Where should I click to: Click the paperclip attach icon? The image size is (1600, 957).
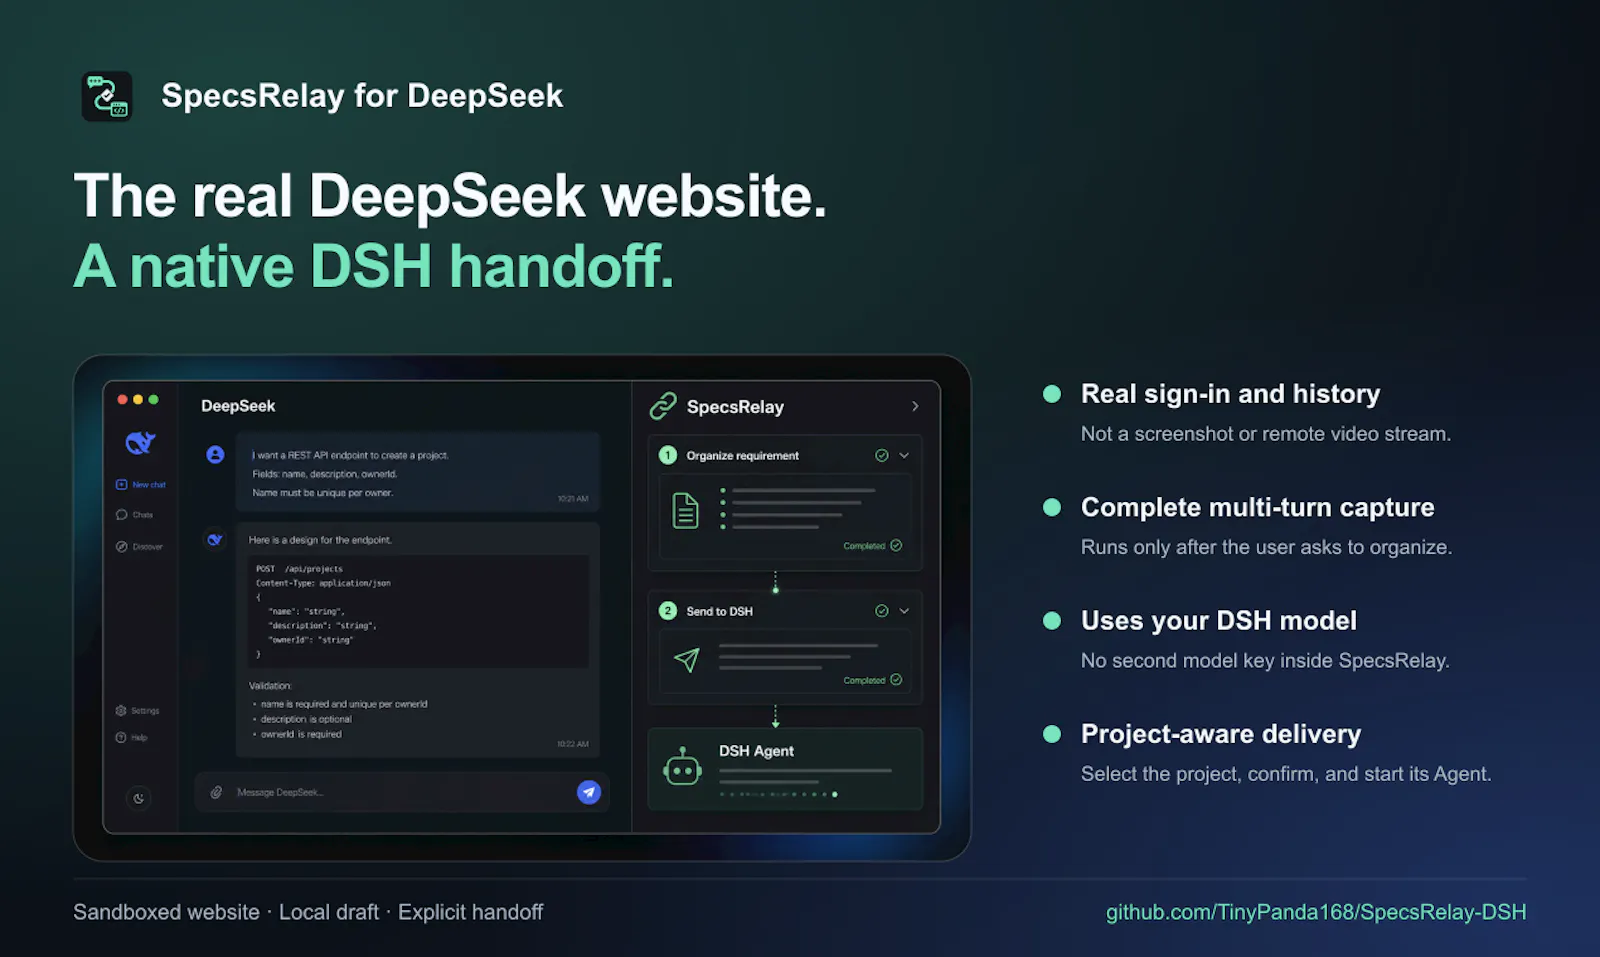click(216, 792)
